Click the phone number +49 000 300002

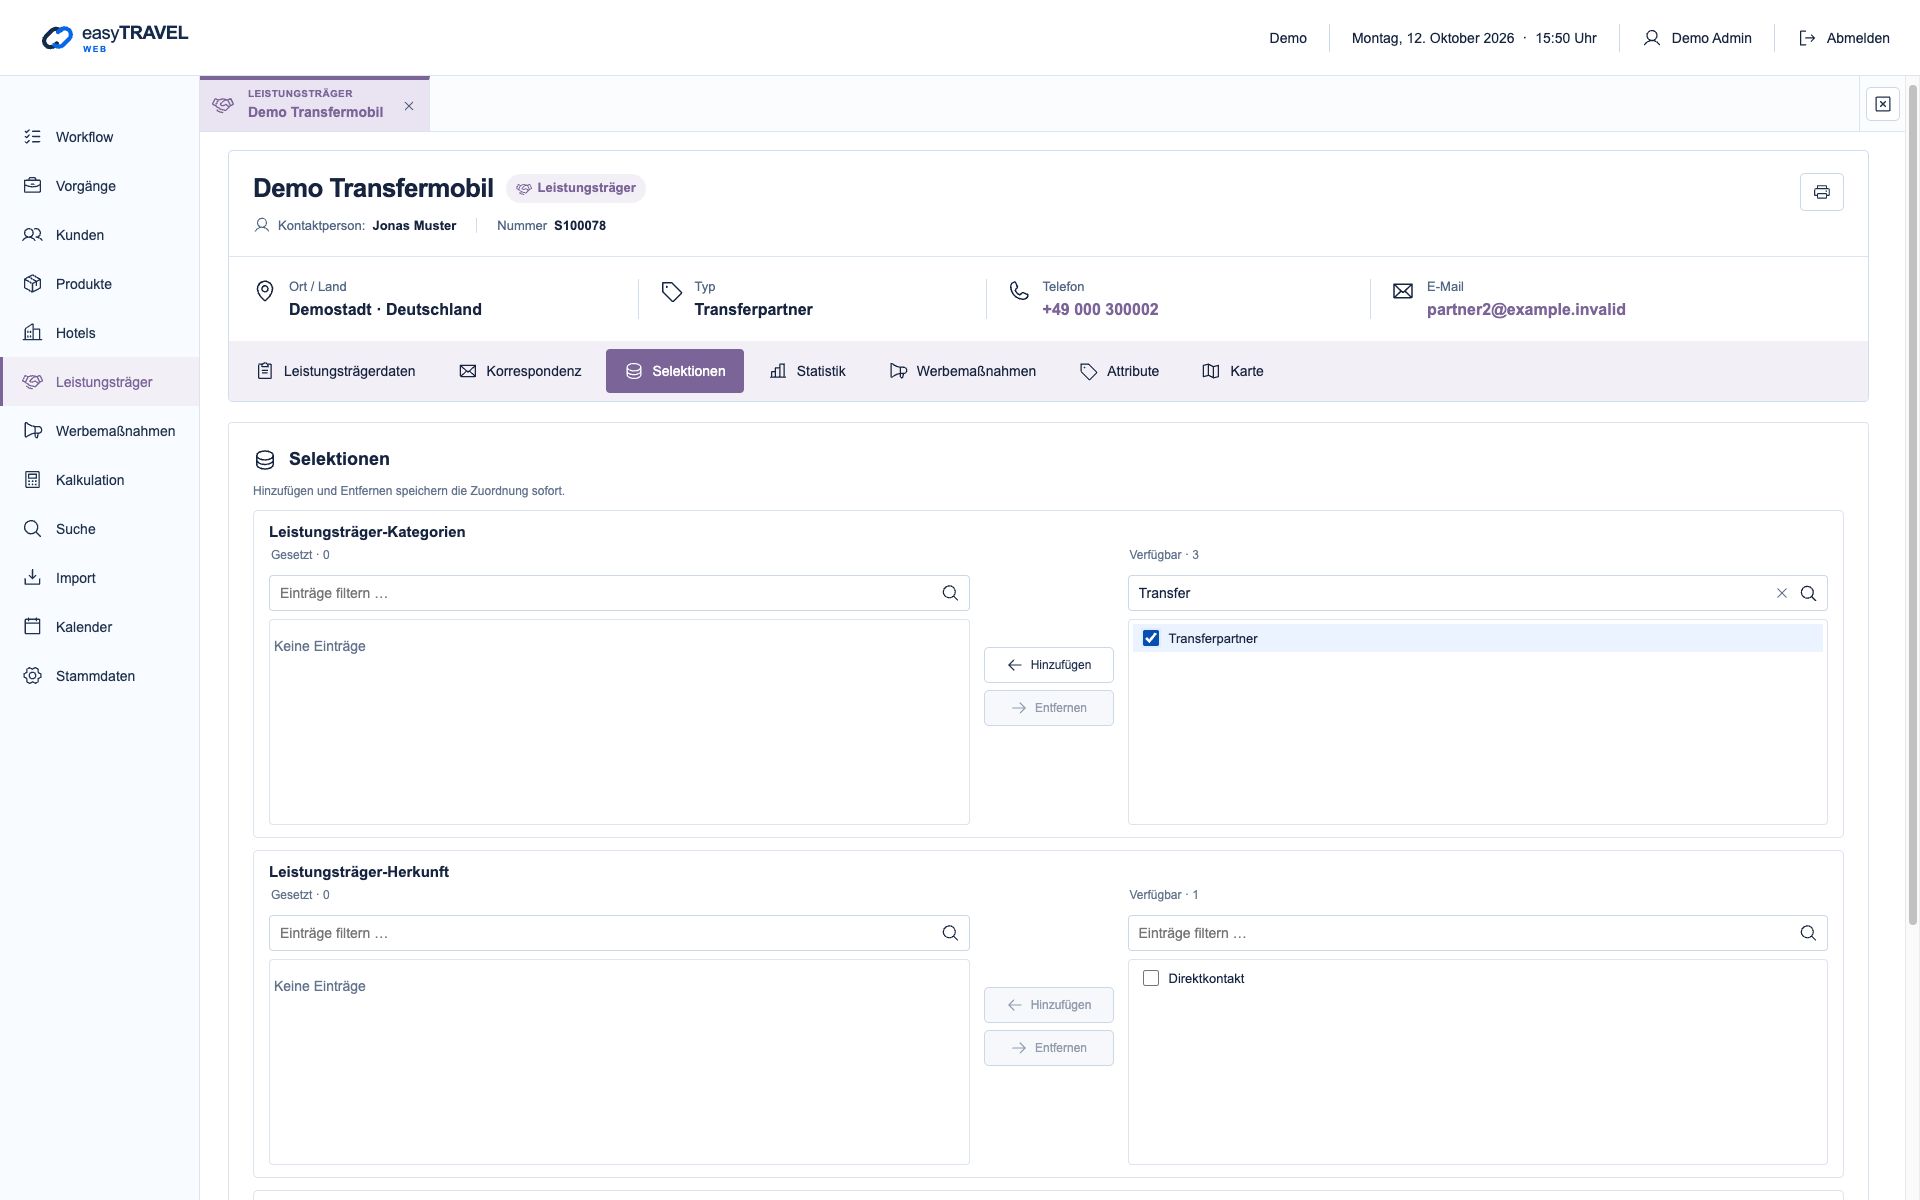click(1100, 310)
